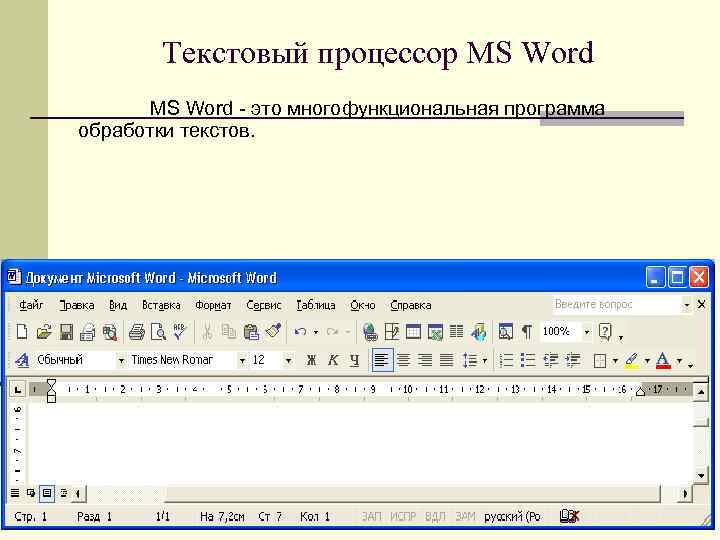Redo the undone action

click(x=332, y=332)
